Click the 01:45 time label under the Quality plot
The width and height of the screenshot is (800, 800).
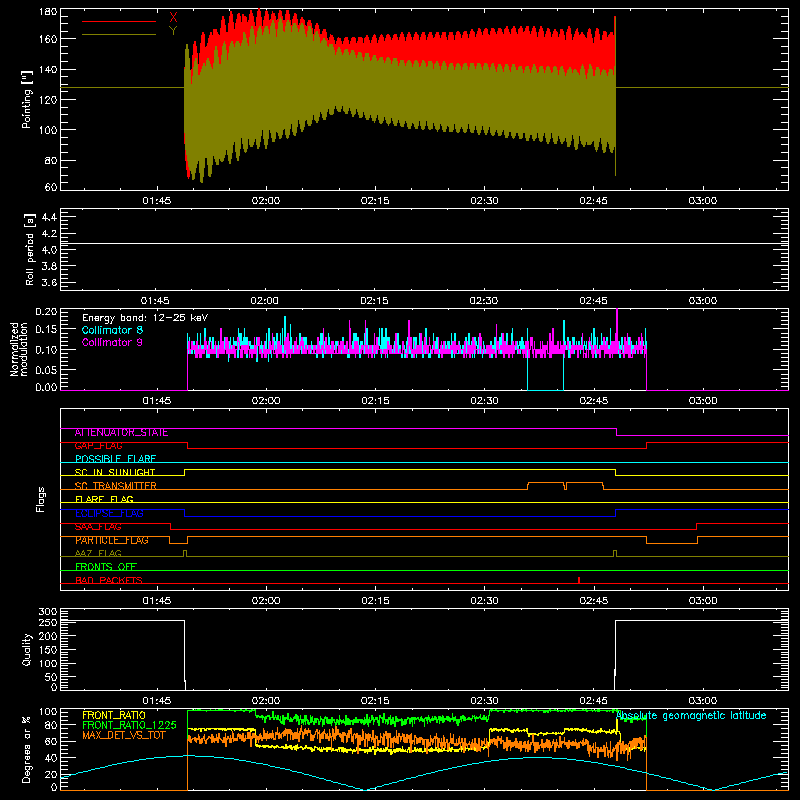click(157, 701)
